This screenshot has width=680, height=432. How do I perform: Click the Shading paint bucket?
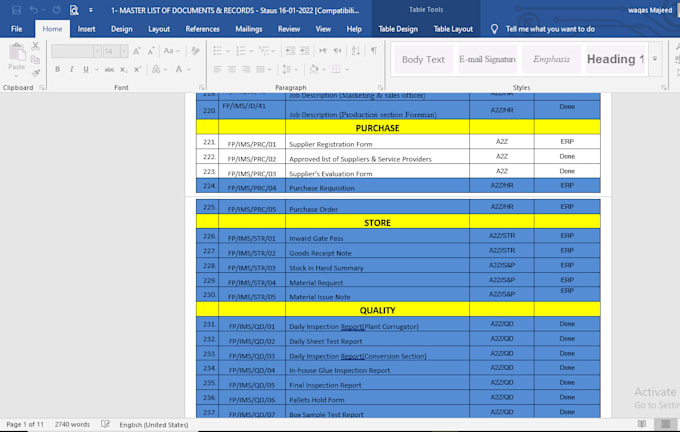click(314, 69)
